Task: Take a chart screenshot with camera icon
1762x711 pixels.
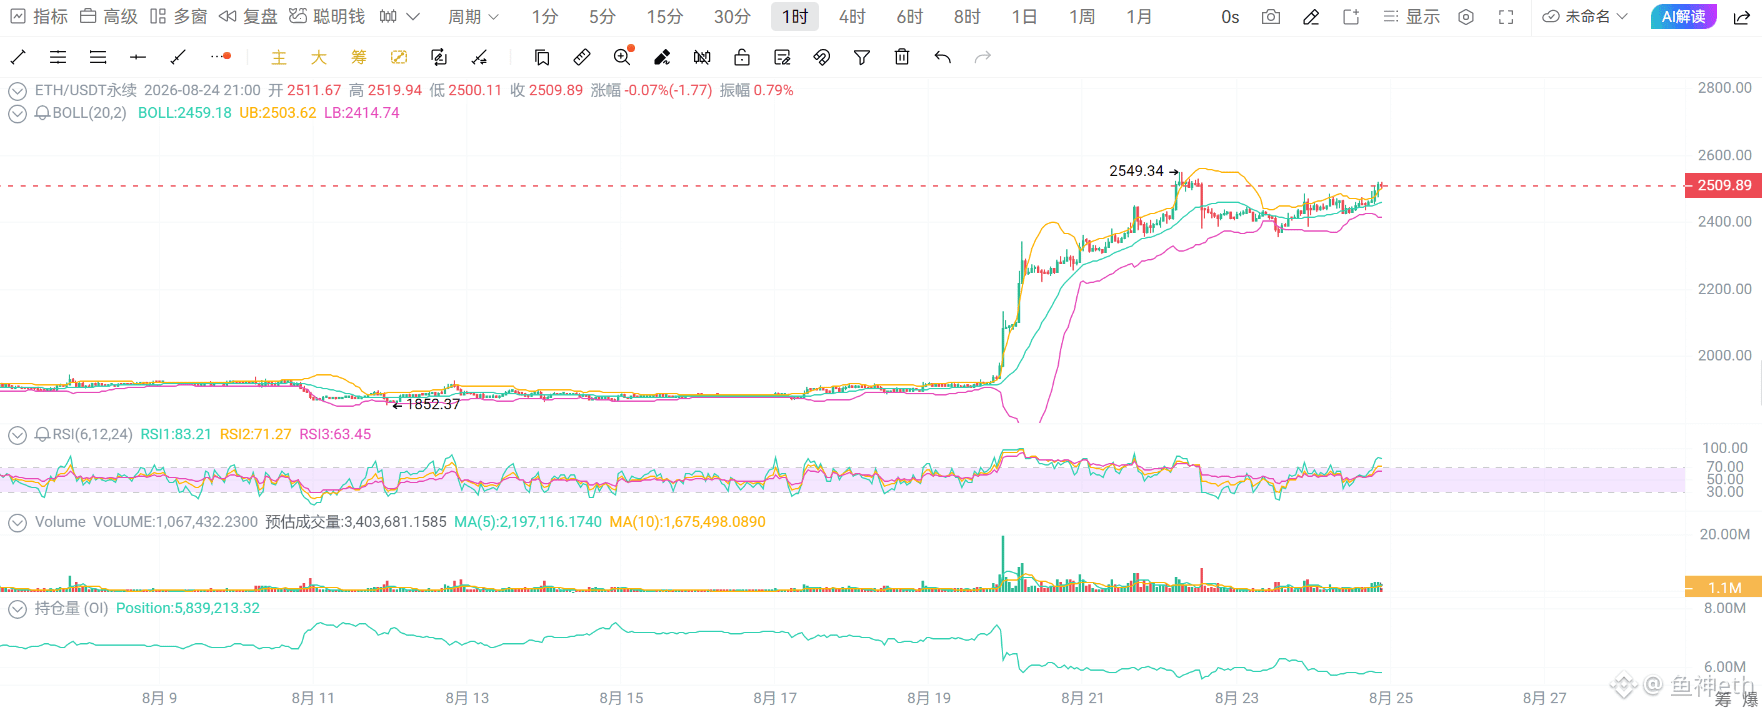Action: [x=1271, y=17]
